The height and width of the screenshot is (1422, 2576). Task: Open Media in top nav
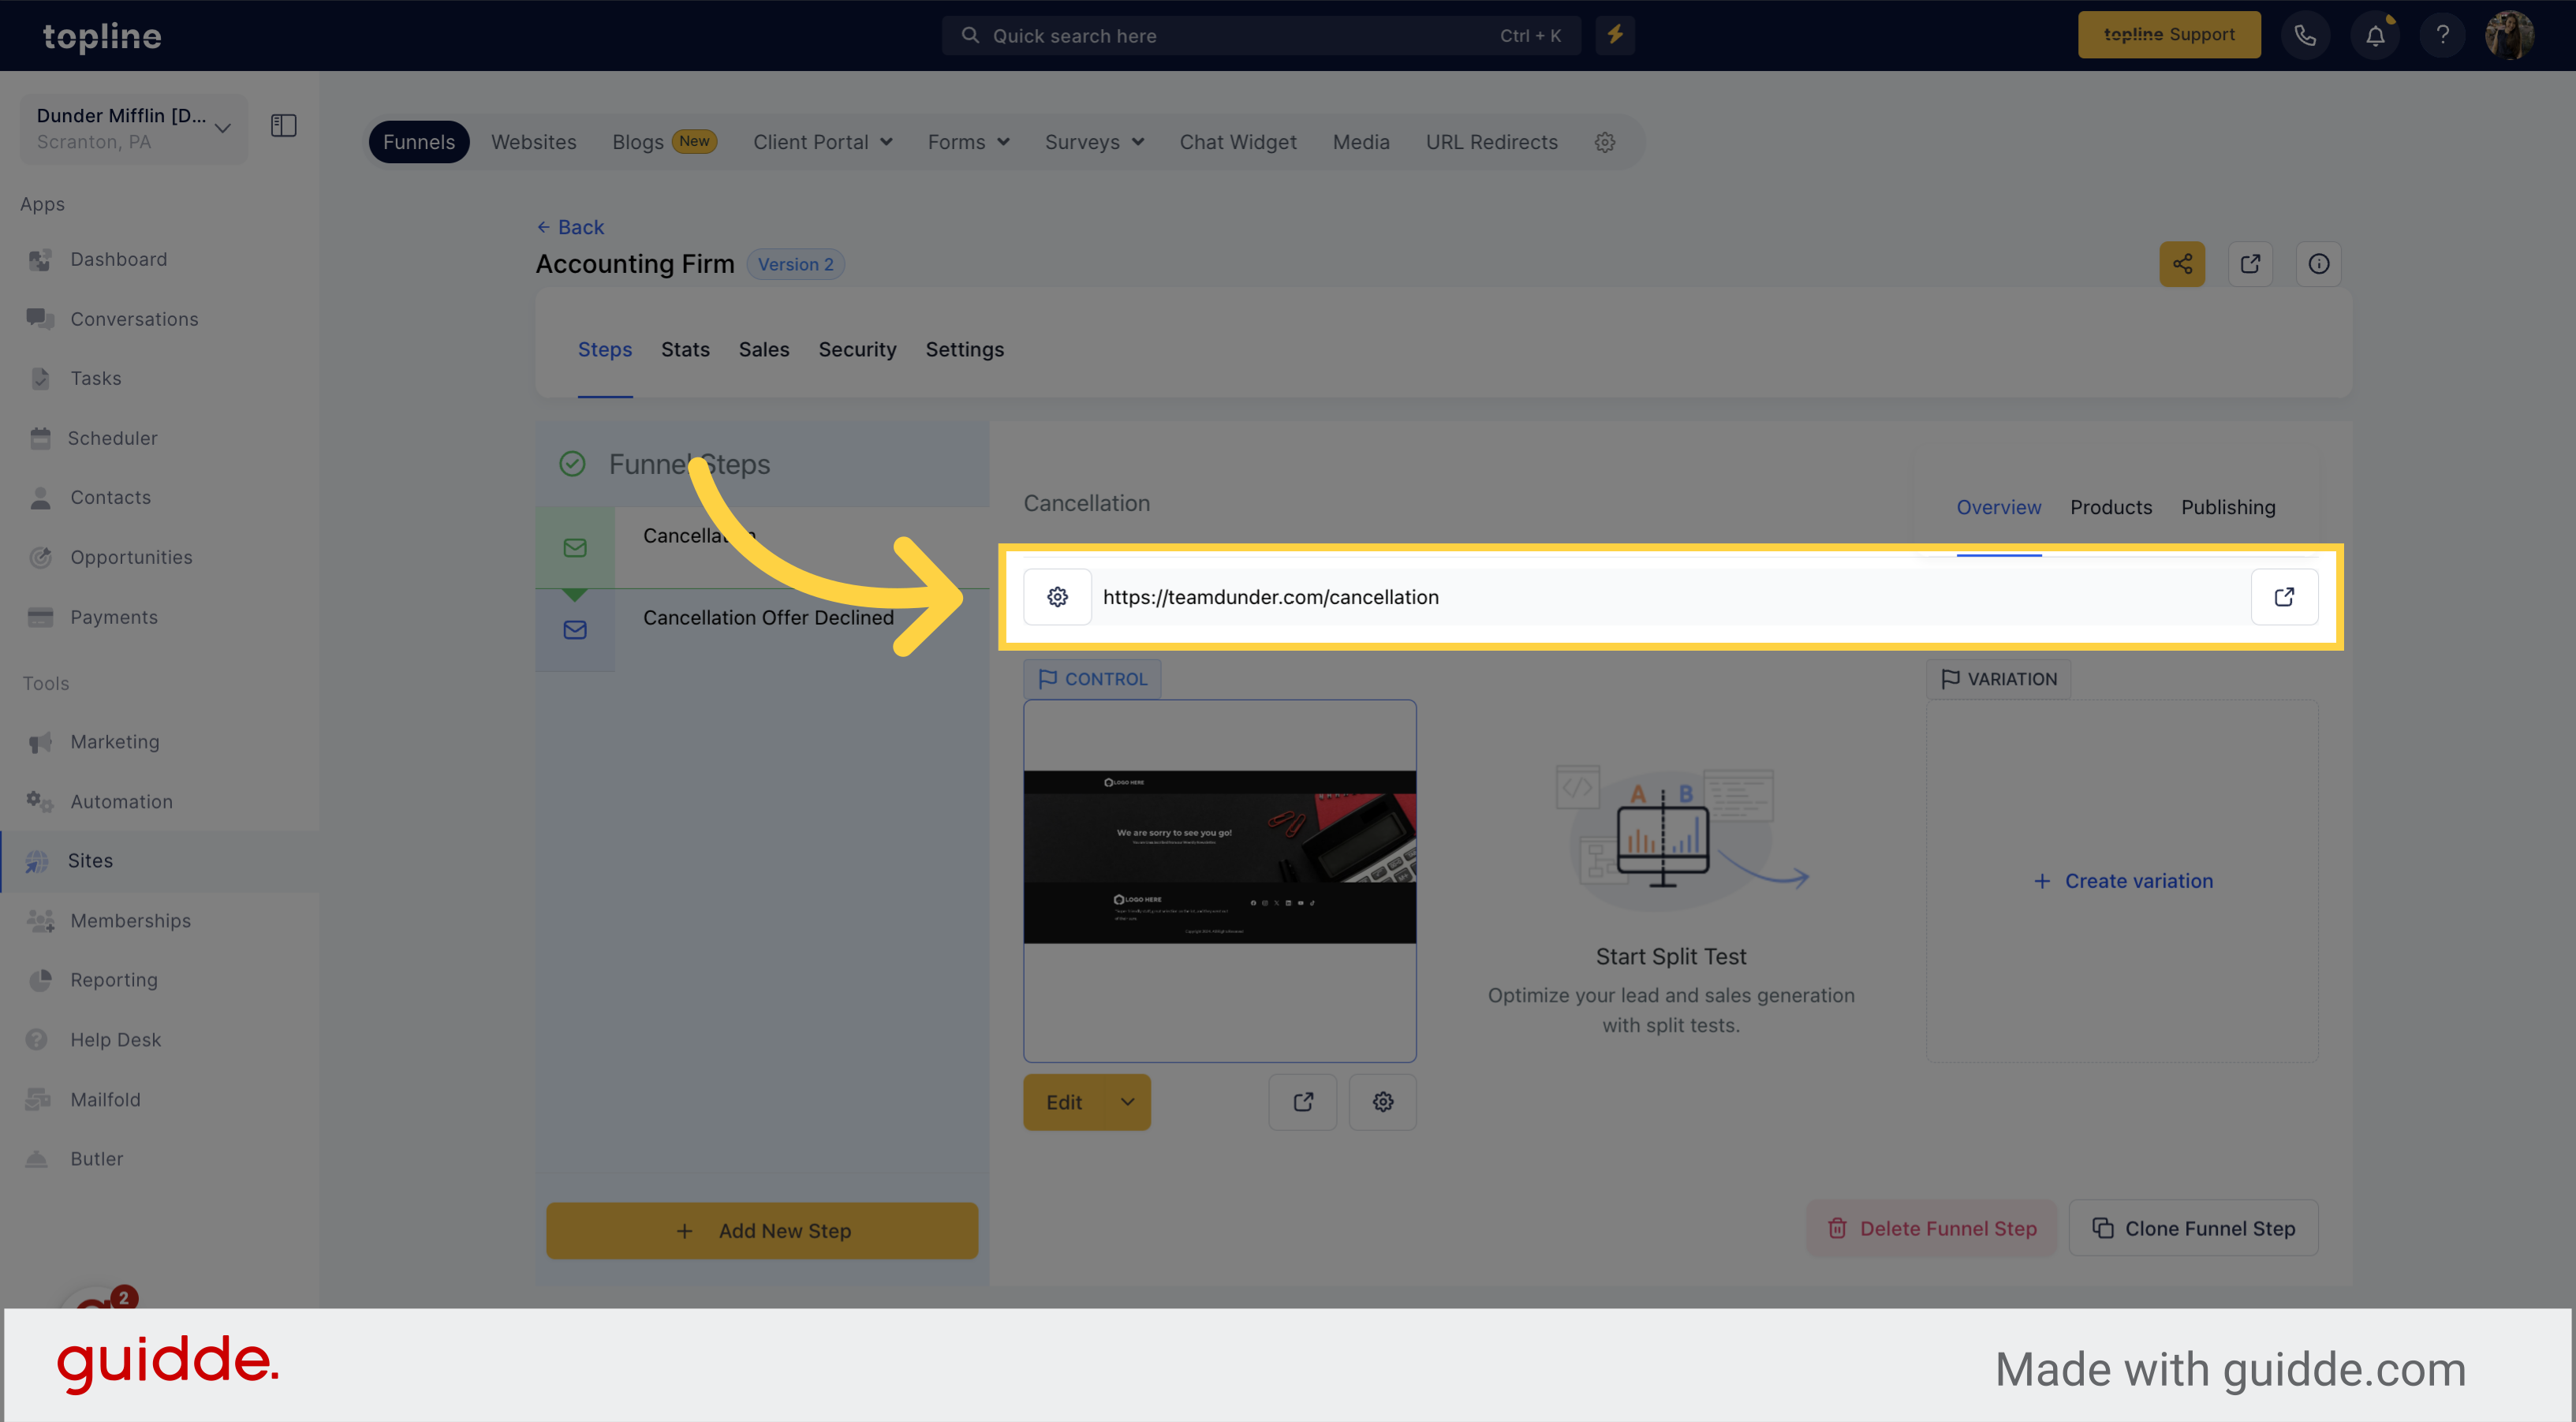(1361, 142)
